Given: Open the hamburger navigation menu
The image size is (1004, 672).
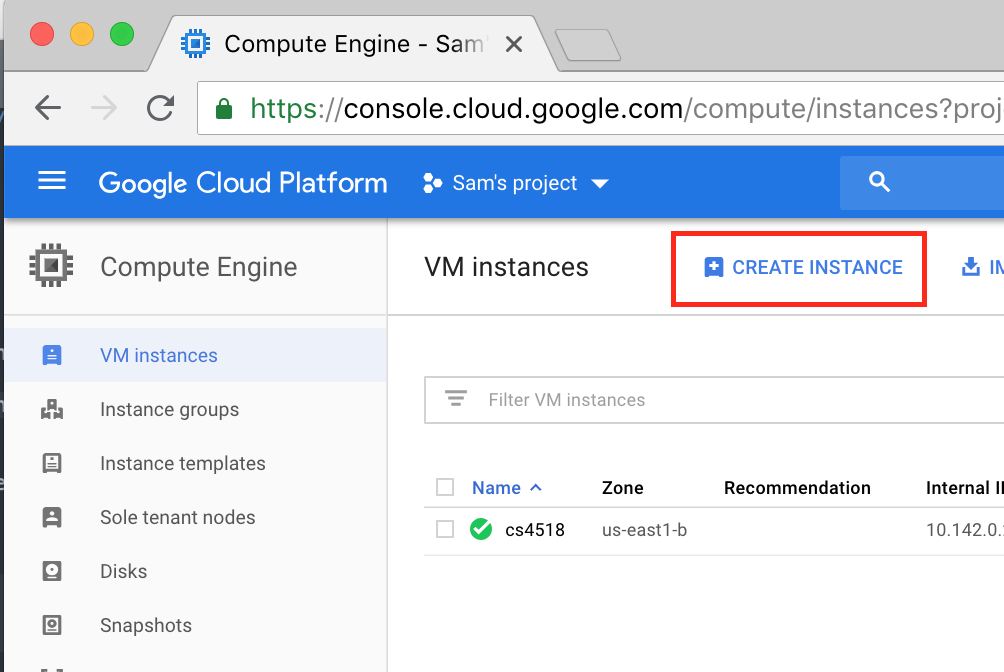Looking at the screenshot, I should point(51,182).
